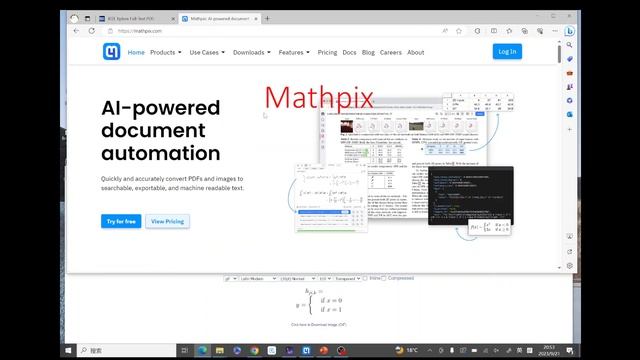Open the Normal font size dropdown

click(x=298, y=278)
